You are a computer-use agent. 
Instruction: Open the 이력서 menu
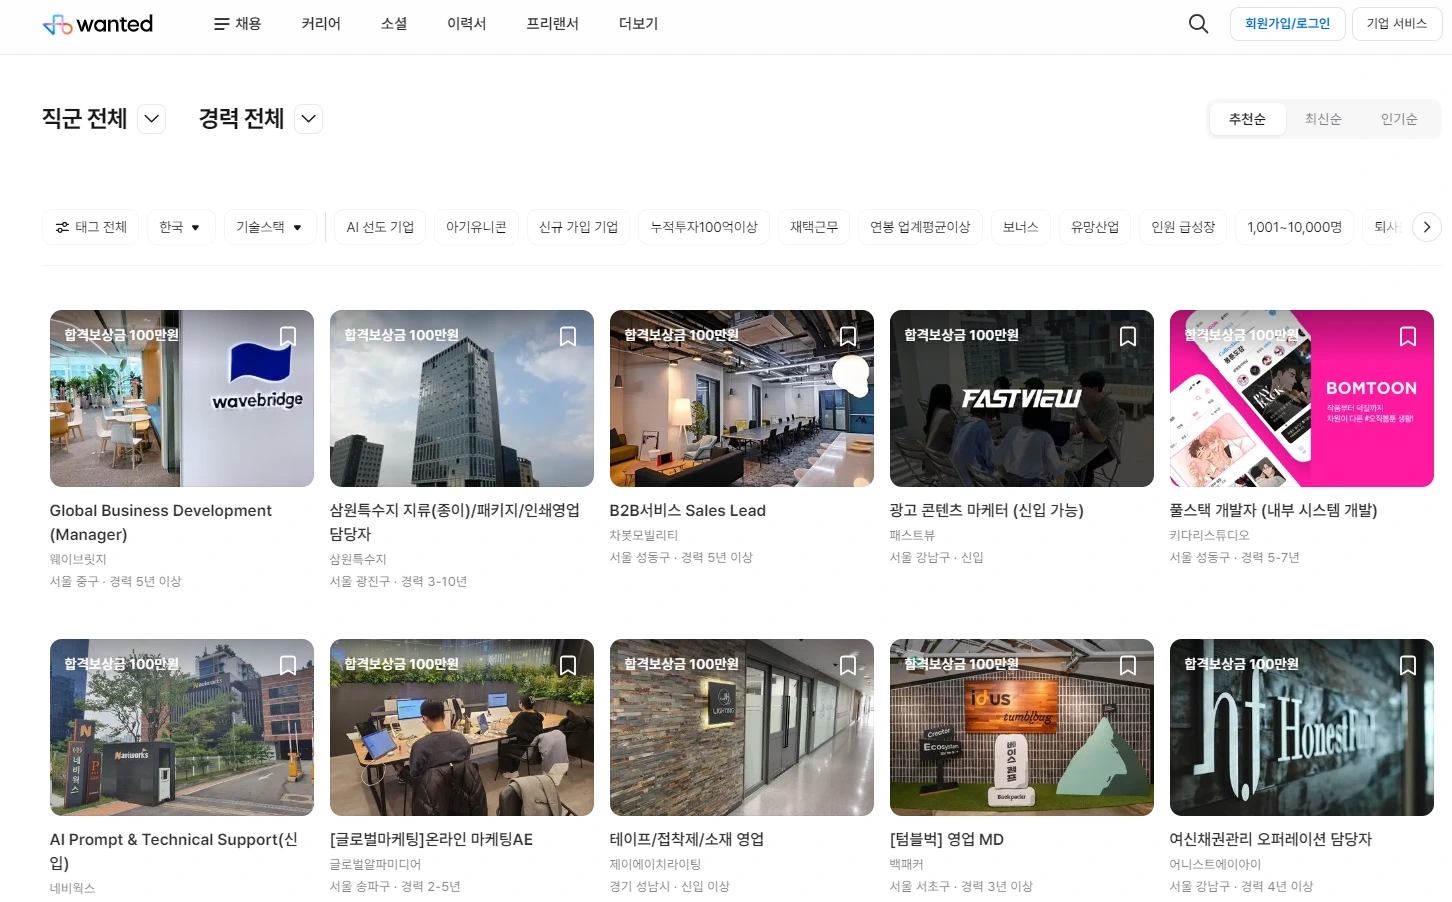[x=466, y=24]
